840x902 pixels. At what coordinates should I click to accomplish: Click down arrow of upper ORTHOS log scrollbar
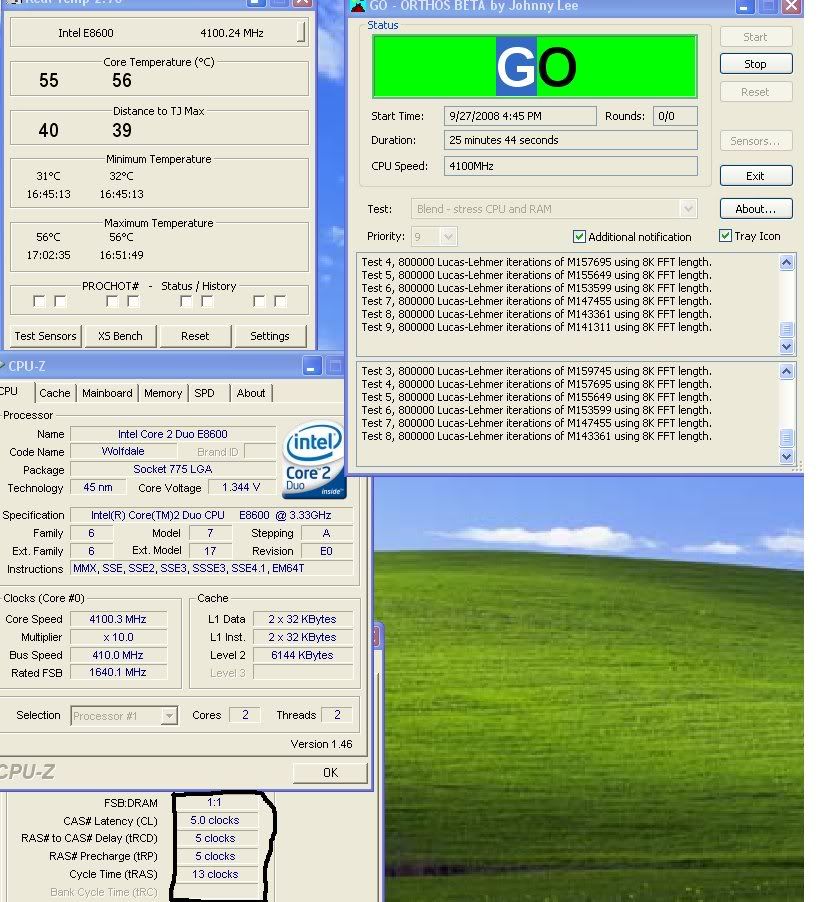pyautogui.click(x=786, y=347)
